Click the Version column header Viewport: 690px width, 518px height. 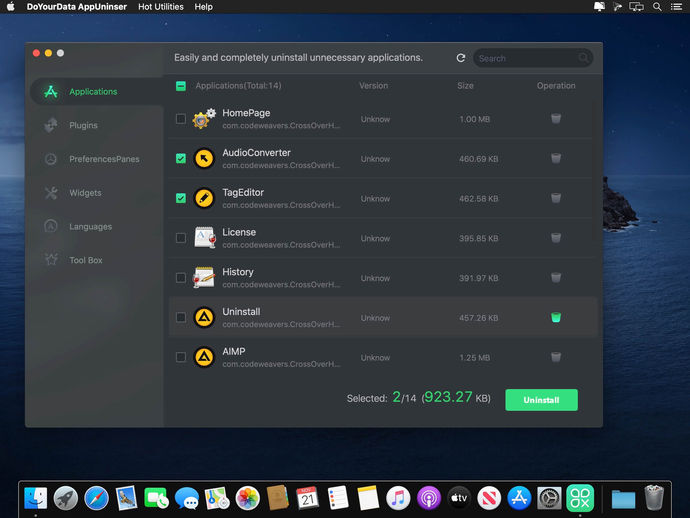[373, 86]
